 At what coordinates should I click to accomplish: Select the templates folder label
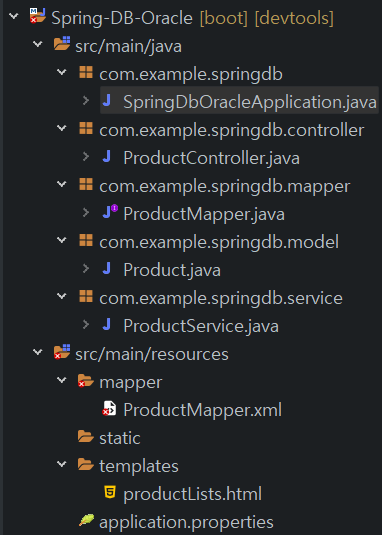coord(139,466)
